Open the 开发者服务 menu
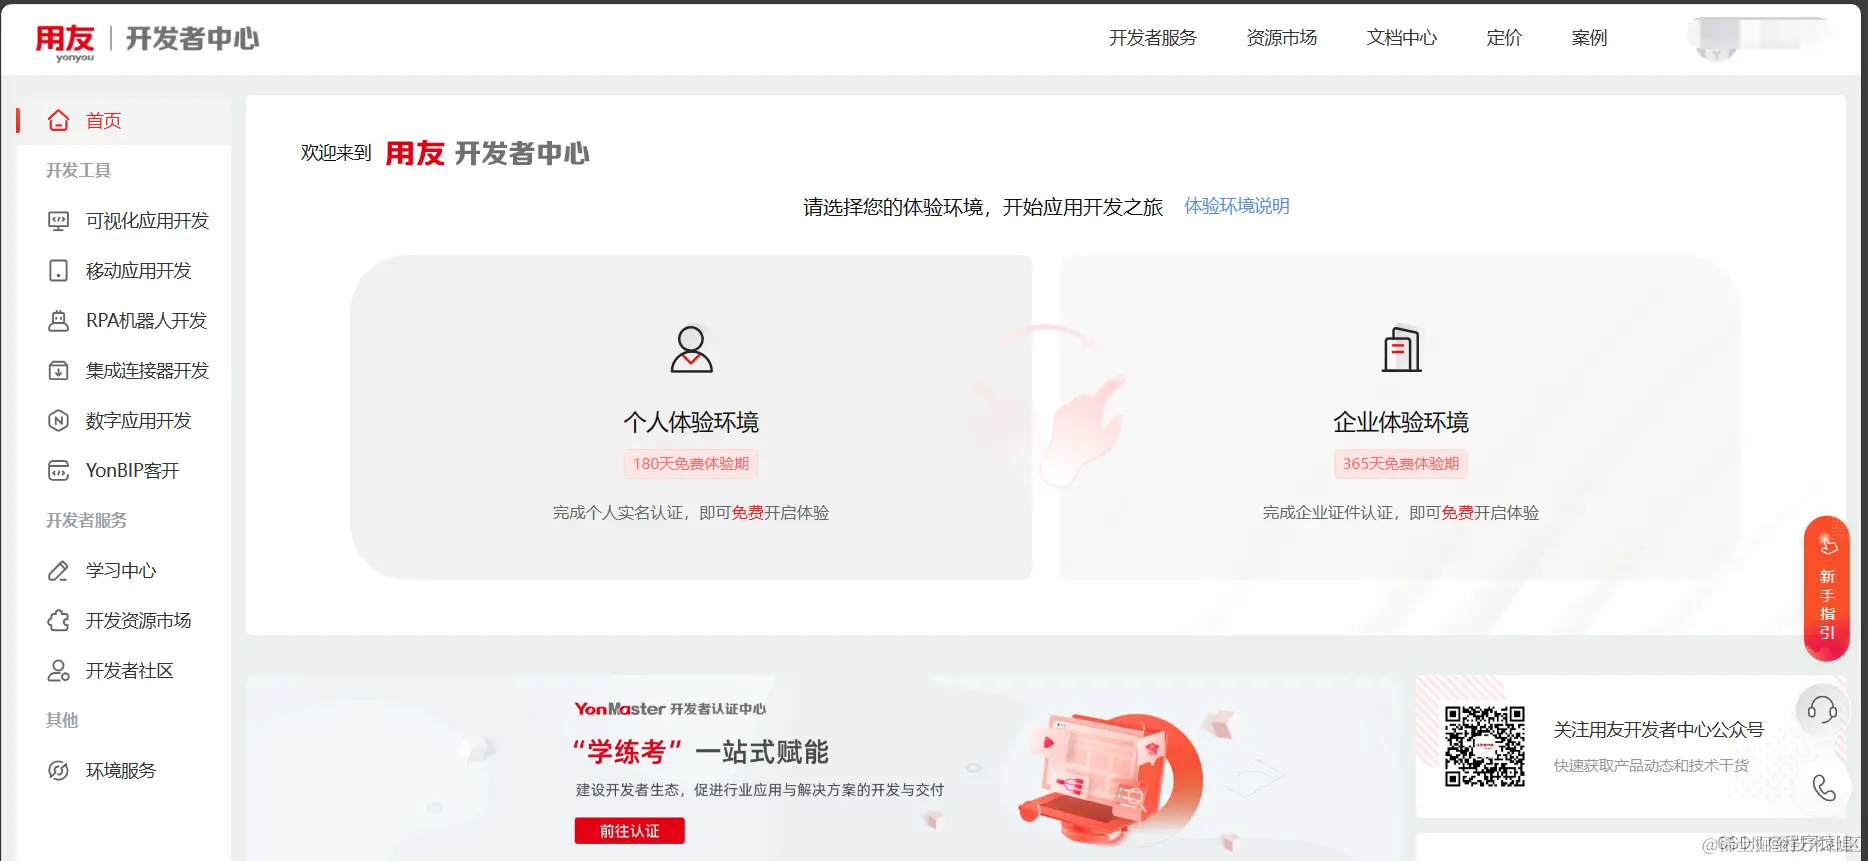The width and height of the screenshot is (1868, 861). pos(1152,38)
